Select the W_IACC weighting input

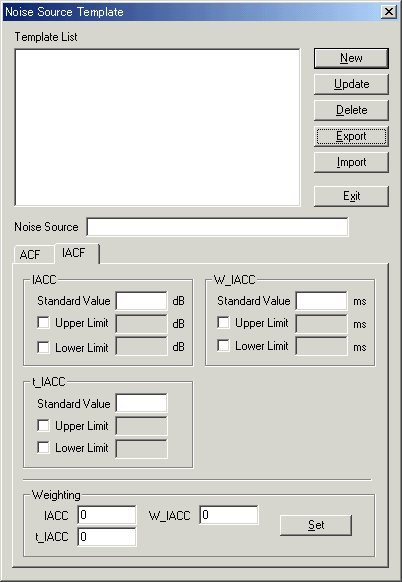click(x=229, y=515)
